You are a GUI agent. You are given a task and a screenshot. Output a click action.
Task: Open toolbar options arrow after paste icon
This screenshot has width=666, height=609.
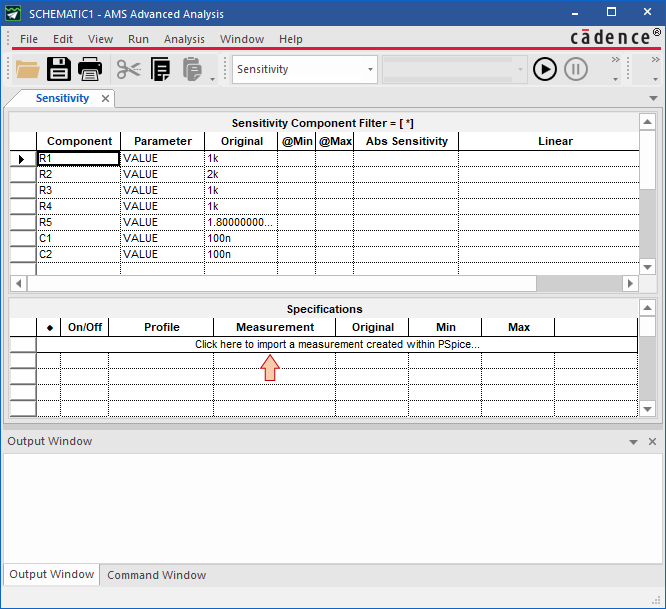212,79
